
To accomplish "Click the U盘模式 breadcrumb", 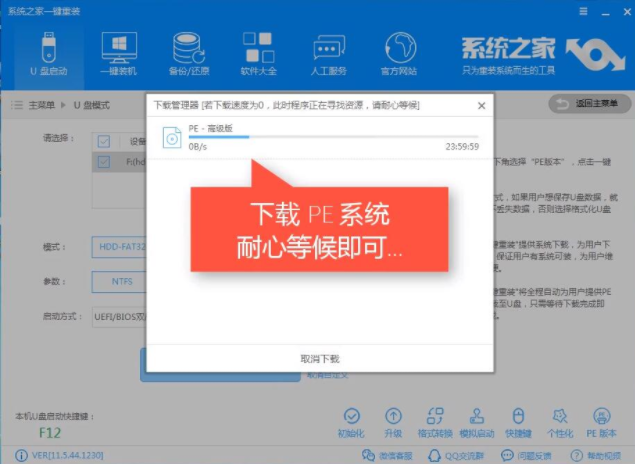I will [92, 105].
